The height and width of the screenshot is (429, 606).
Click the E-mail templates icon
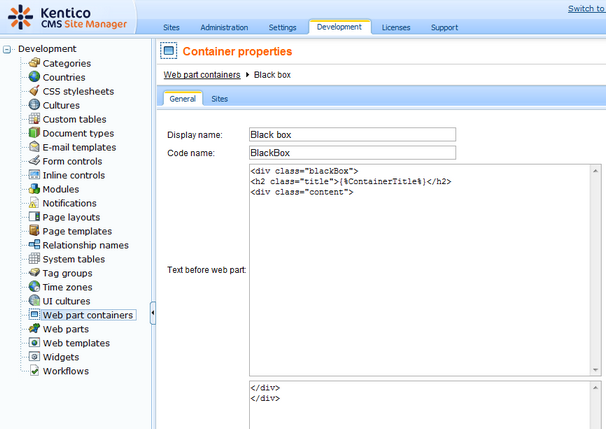click(x=34, y=147)
